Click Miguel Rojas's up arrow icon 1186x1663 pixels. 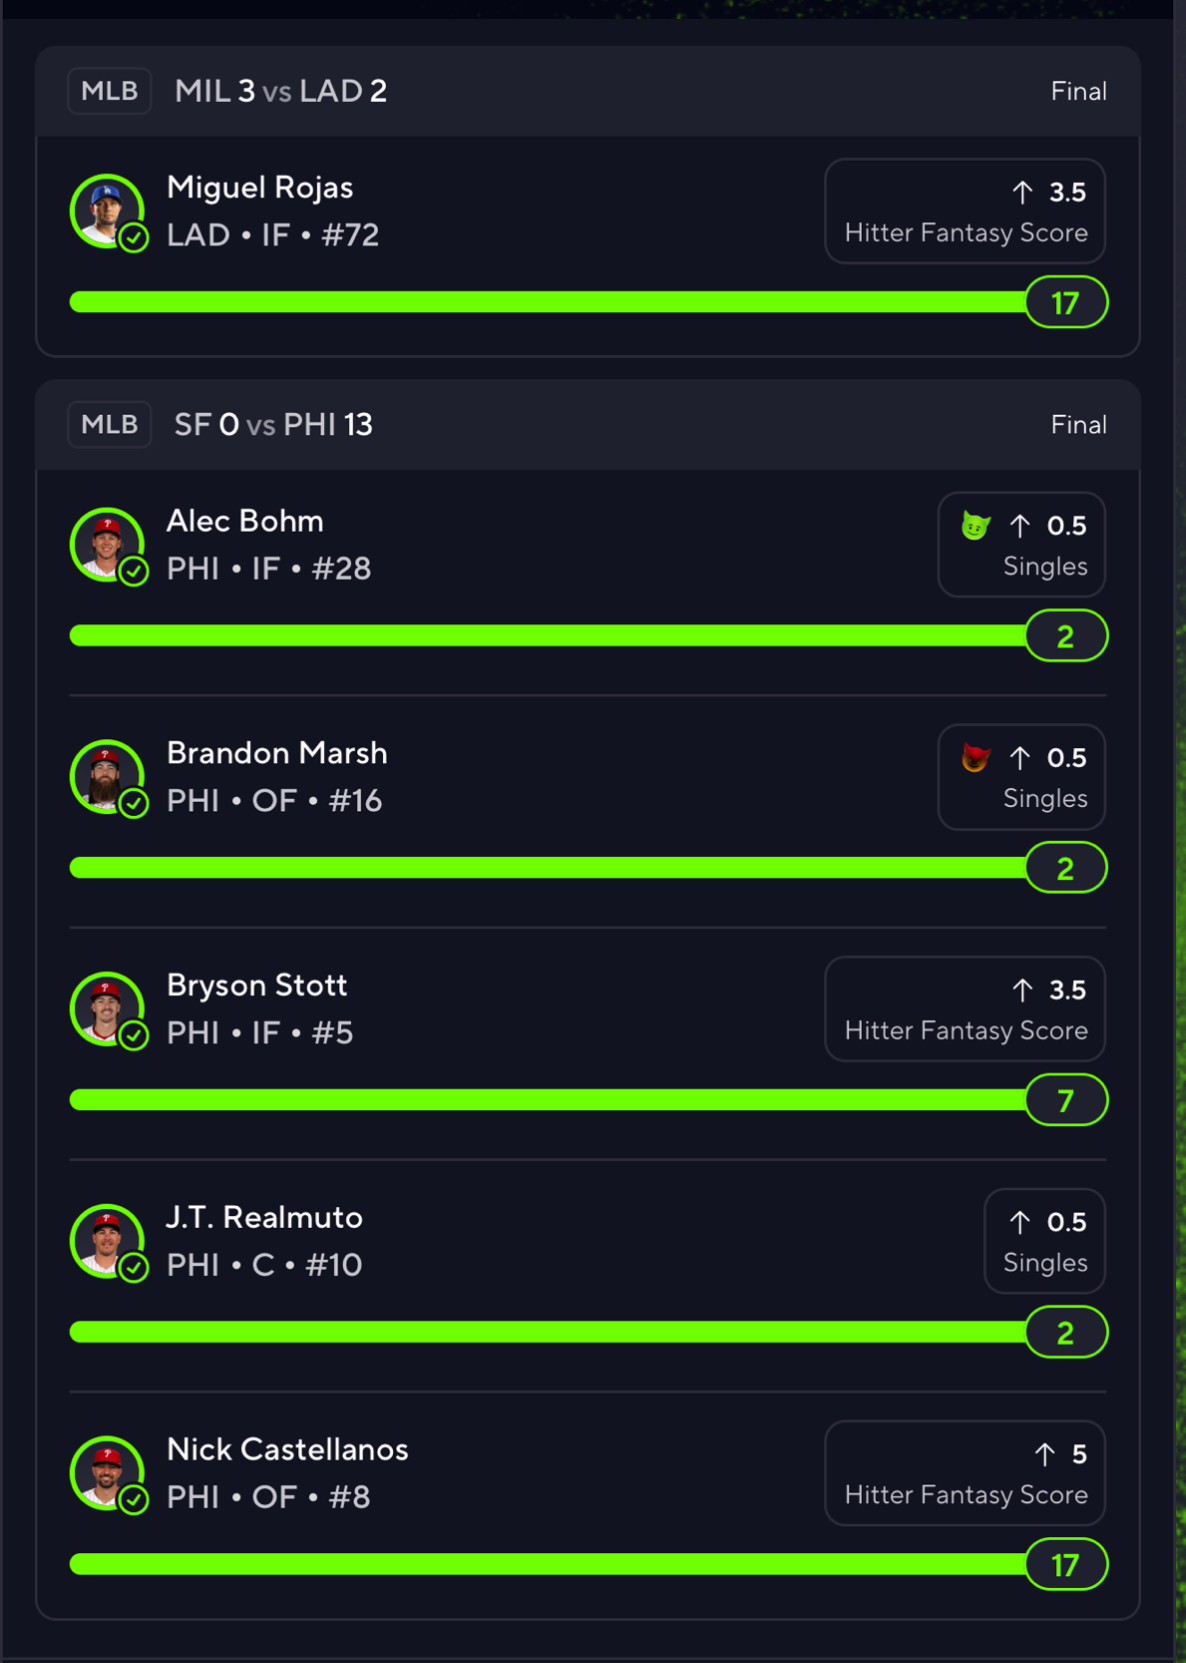[x=1021, y=192]
